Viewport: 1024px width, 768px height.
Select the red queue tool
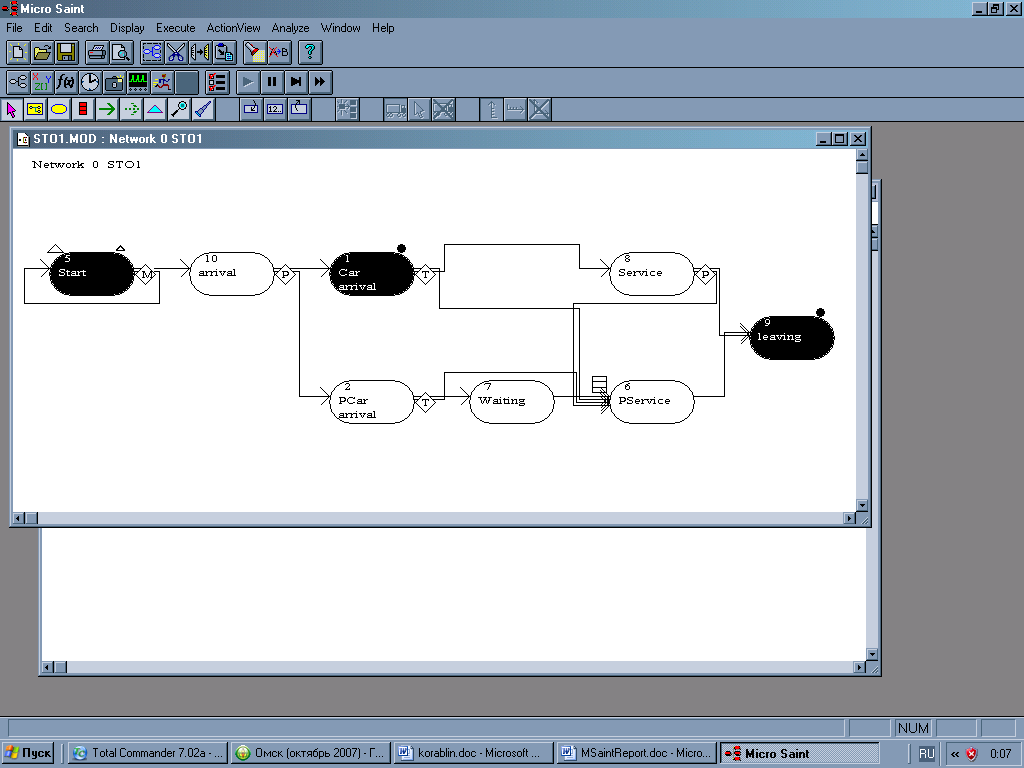pos(83,110)
